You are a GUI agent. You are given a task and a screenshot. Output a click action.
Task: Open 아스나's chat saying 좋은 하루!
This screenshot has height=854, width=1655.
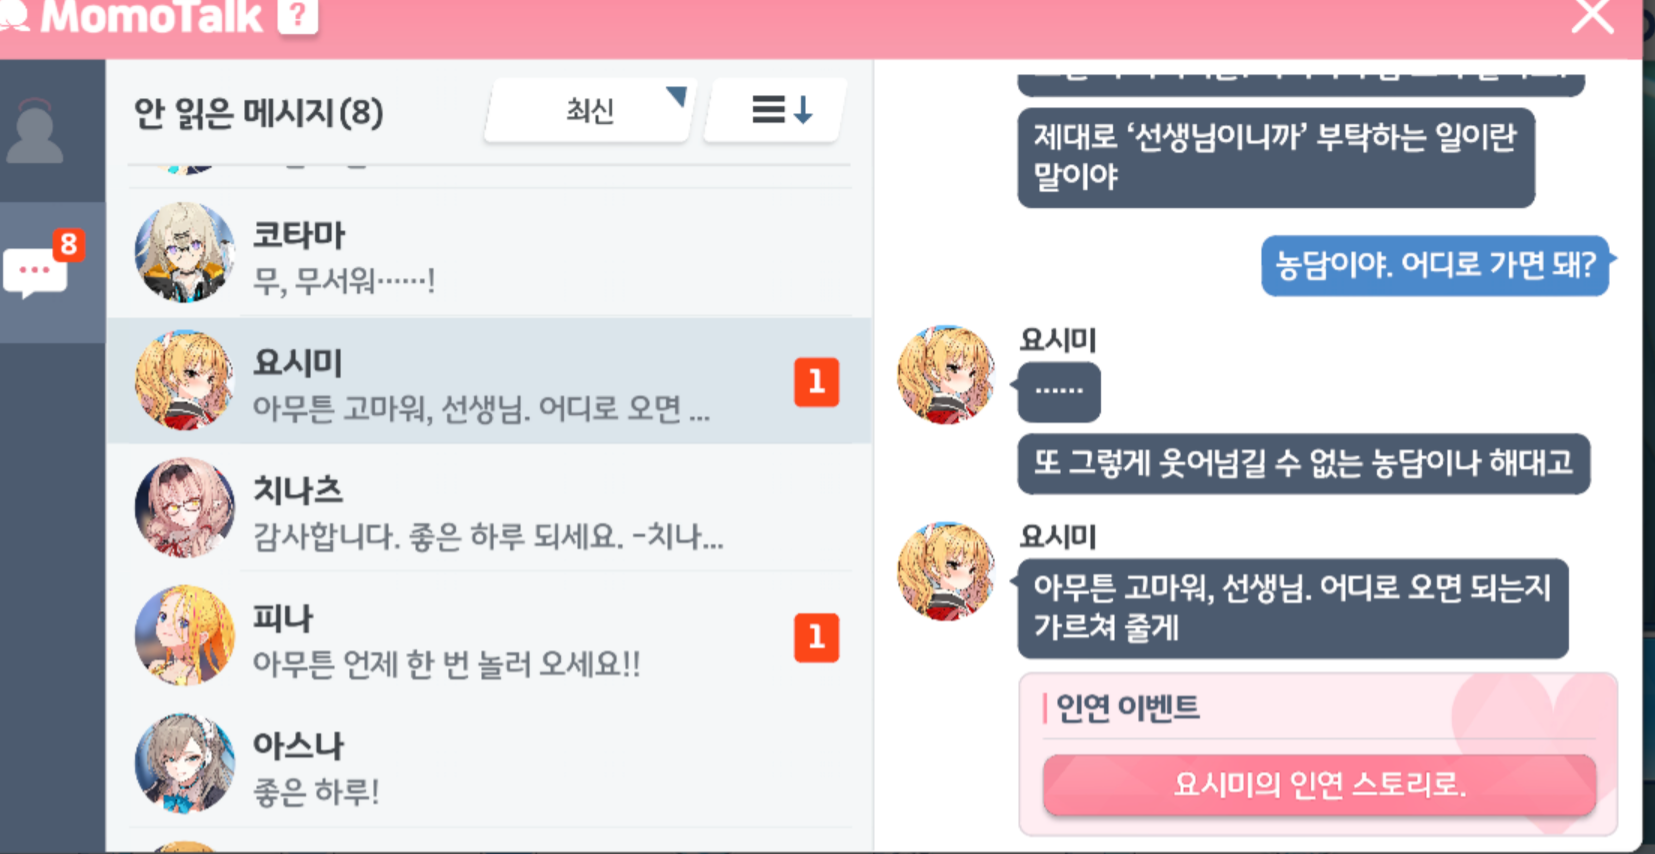(x=489, y=765)
